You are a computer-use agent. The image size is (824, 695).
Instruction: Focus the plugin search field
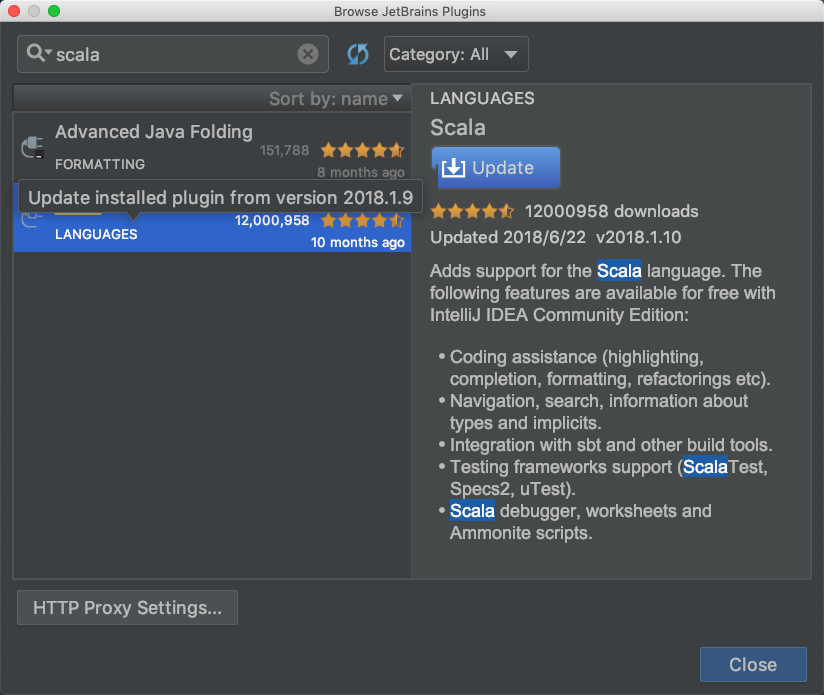[x=173, y=54]
